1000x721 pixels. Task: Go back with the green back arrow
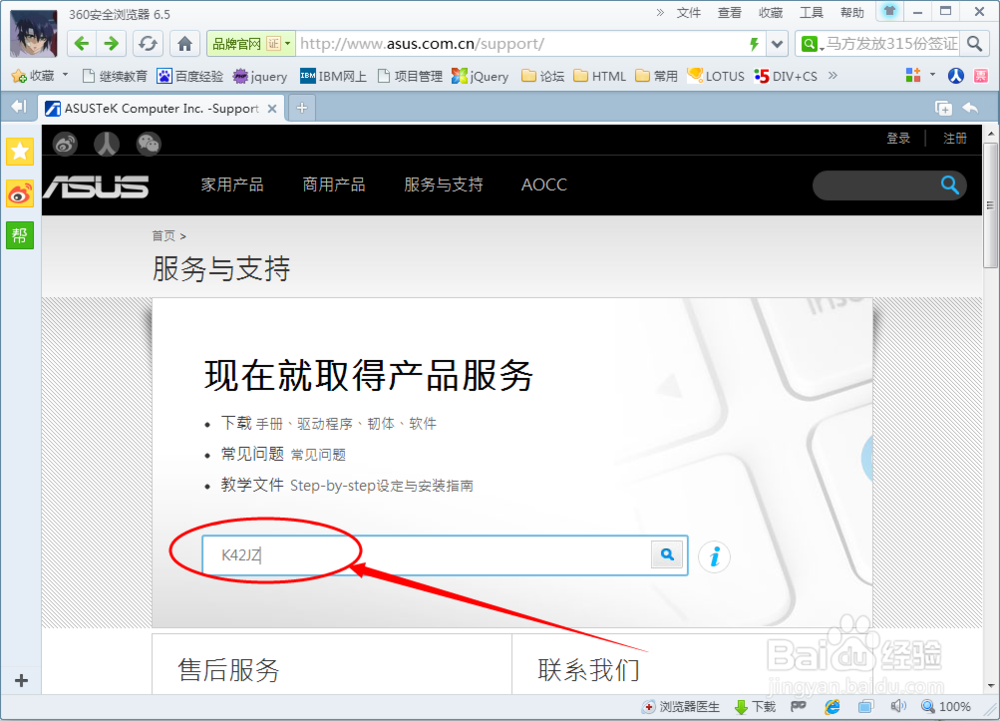coord(81,43)
